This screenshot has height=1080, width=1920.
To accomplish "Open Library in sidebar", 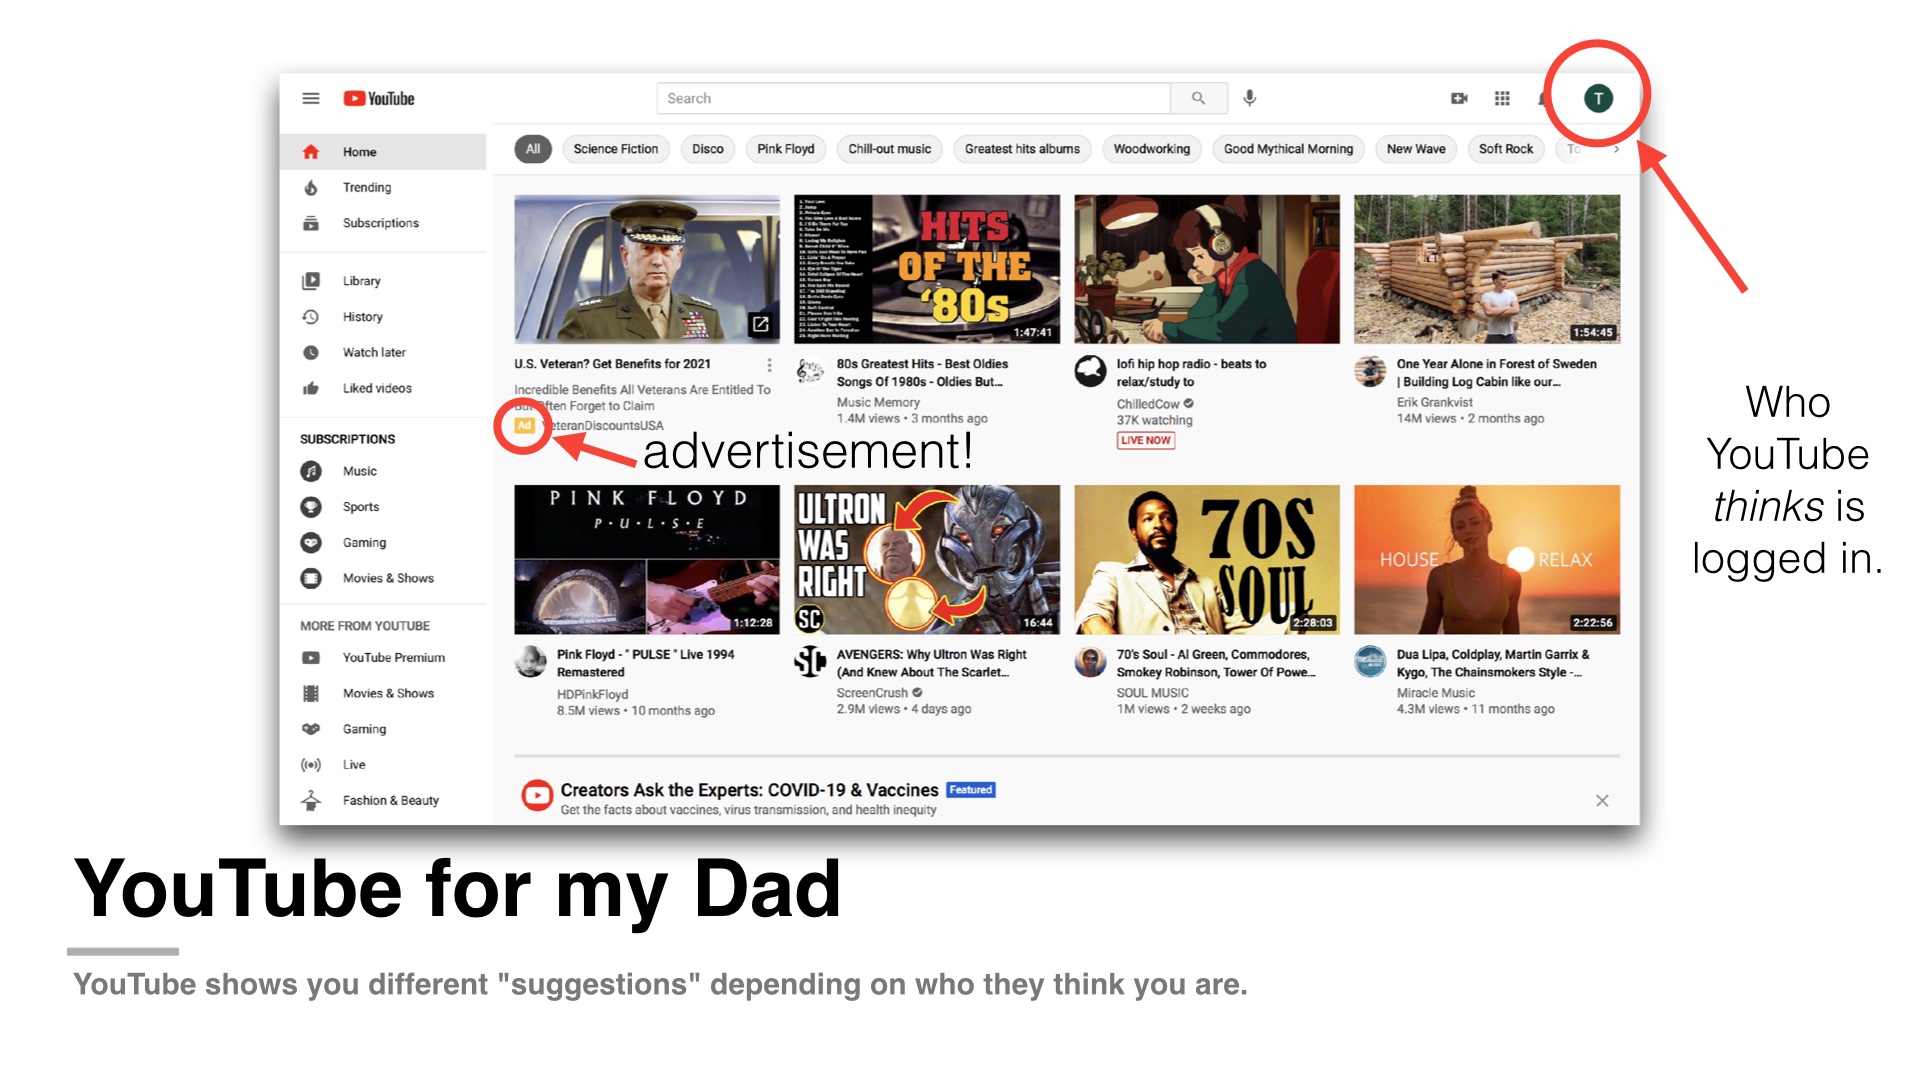I will pos(384,281).
